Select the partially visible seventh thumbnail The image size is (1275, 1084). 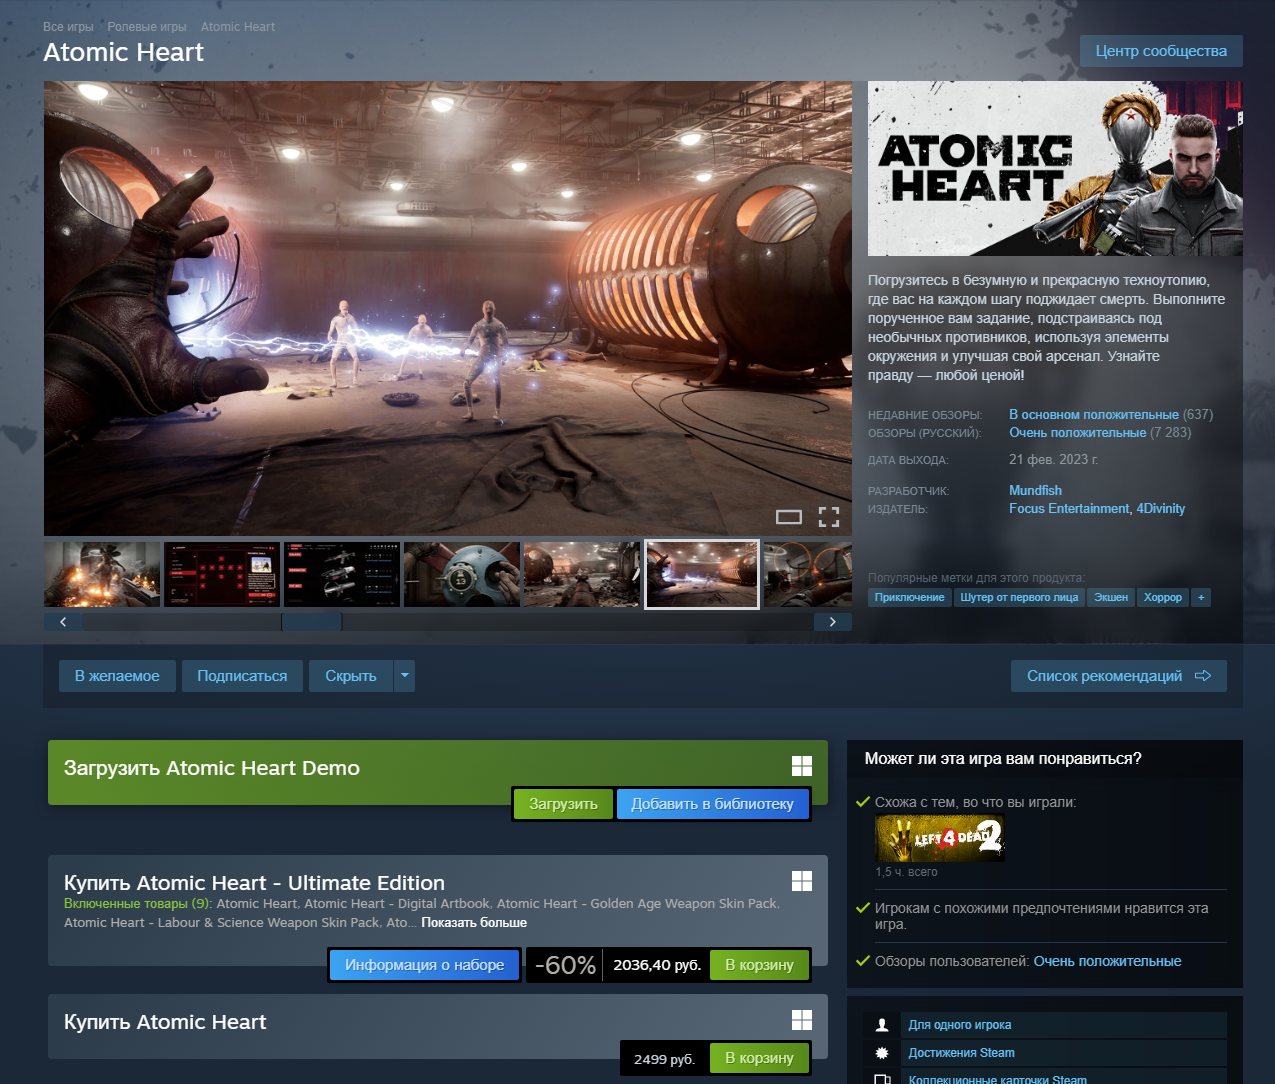[808, 574]
